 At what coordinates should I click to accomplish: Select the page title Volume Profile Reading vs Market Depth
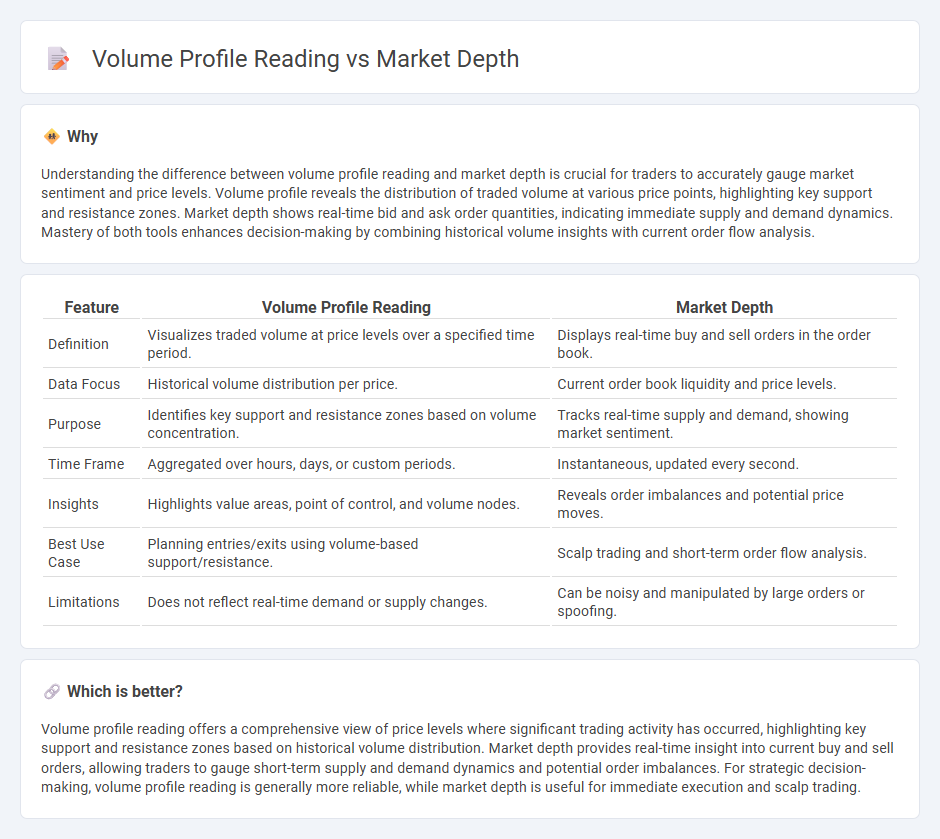click(x=305, y=59)
